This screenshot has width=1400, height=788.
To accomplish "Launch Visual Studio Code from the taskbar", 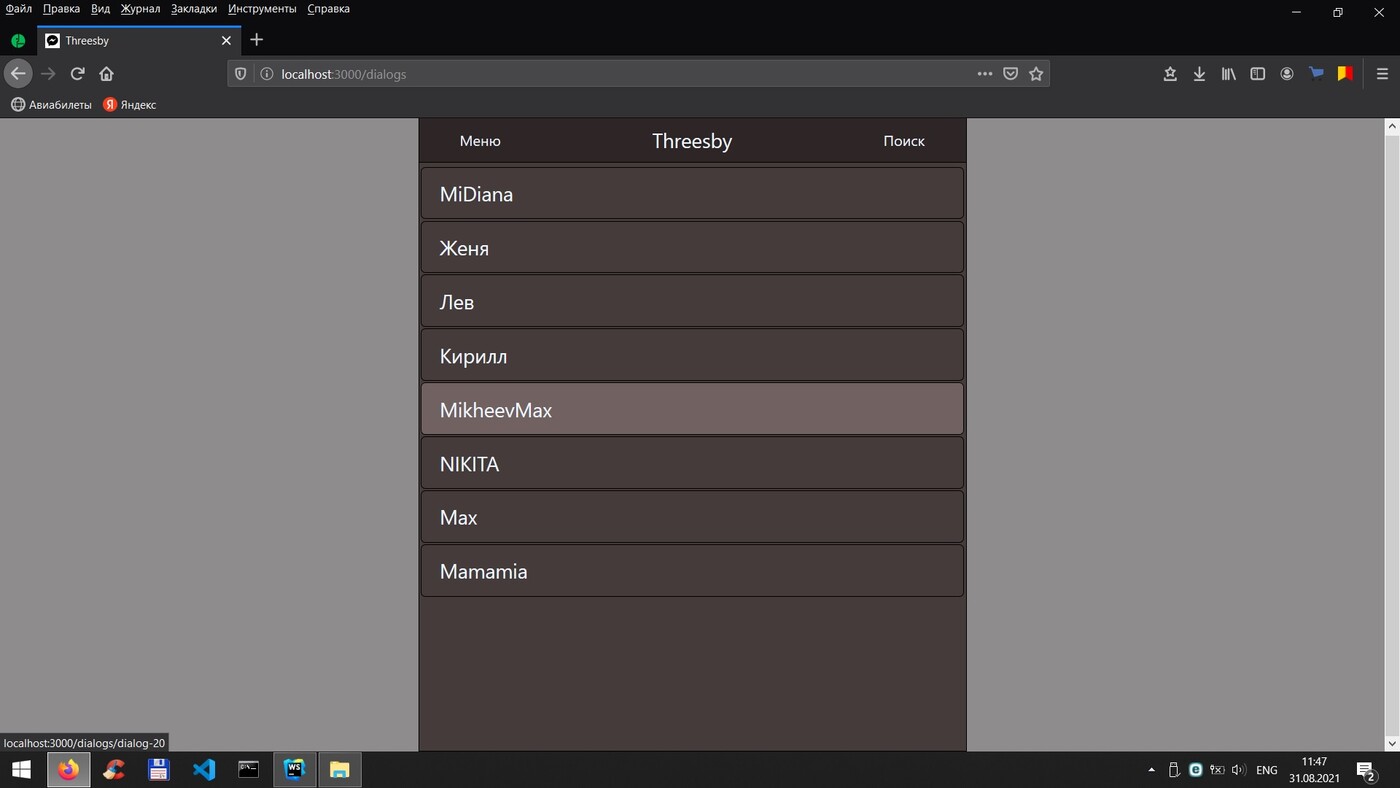I will pyautogui.click(x=204, y=770).
